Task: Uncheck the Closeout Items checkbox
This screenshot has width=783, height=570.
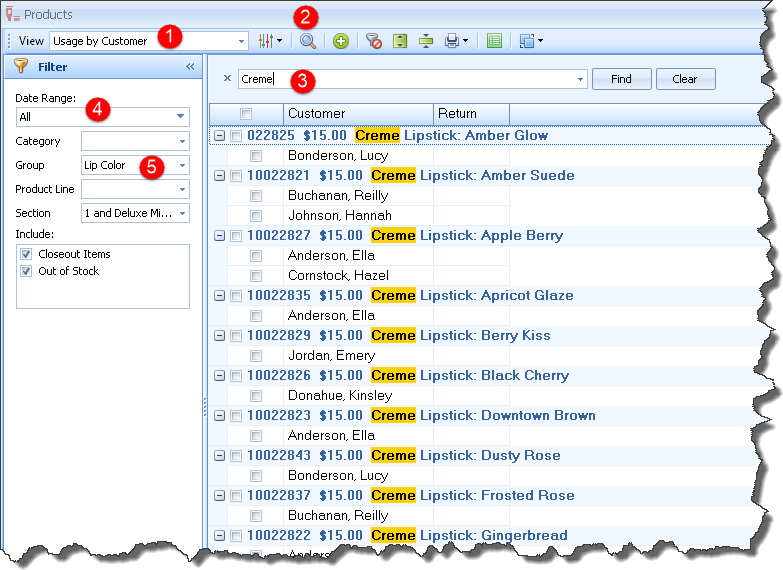Action: click(x=27, y=254)
